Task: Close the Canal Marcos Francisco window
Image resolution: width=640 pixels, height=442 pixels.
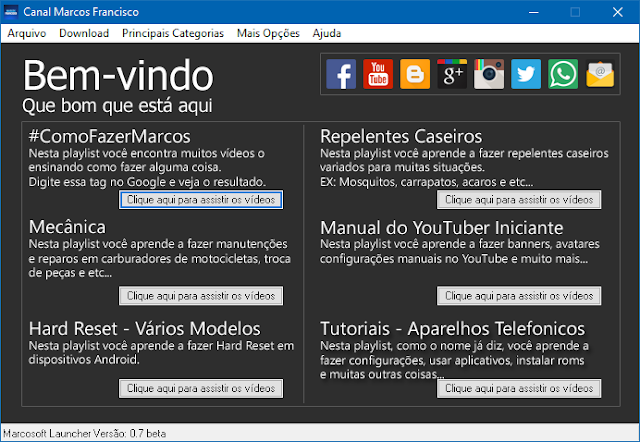Action: [618, 12]
